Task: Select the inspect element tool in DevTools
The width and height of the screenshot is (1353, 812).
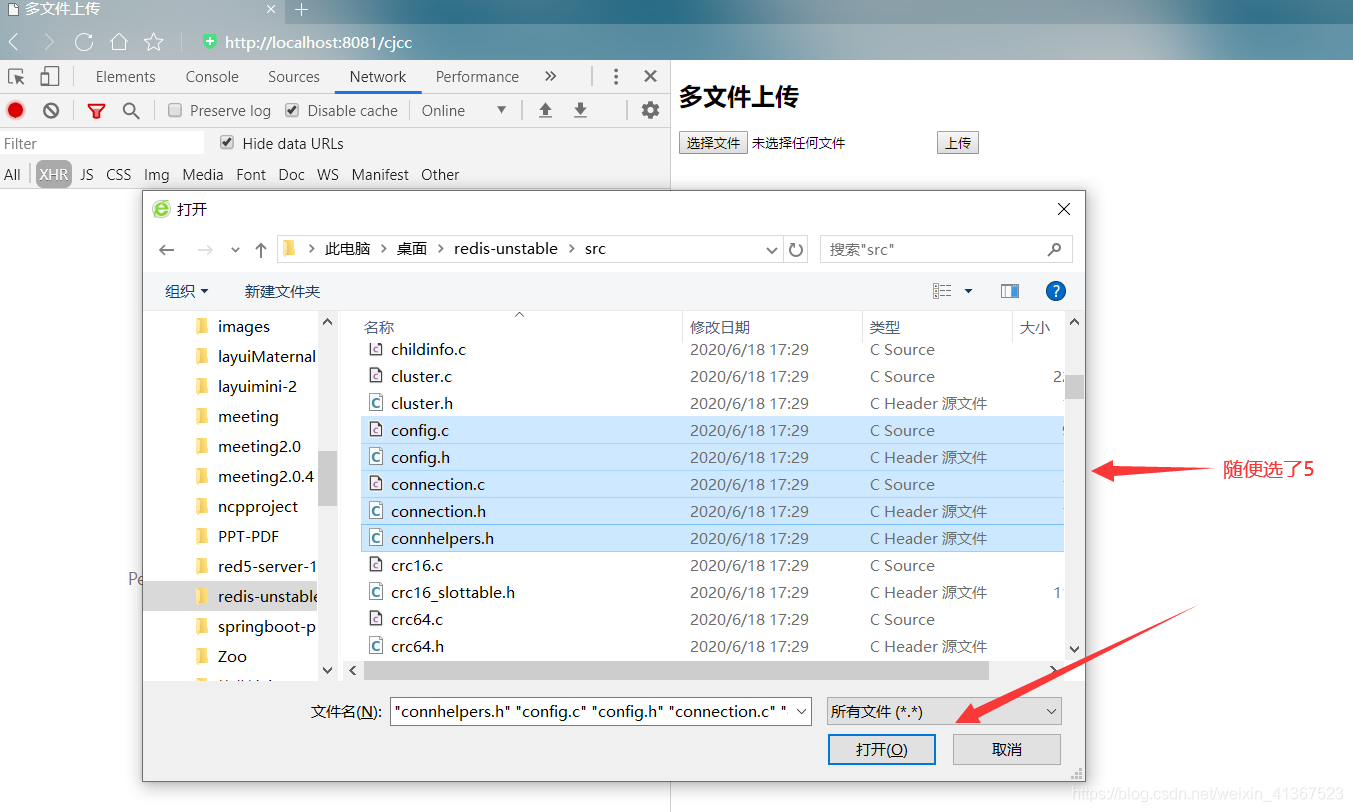Action: (17, 76)
